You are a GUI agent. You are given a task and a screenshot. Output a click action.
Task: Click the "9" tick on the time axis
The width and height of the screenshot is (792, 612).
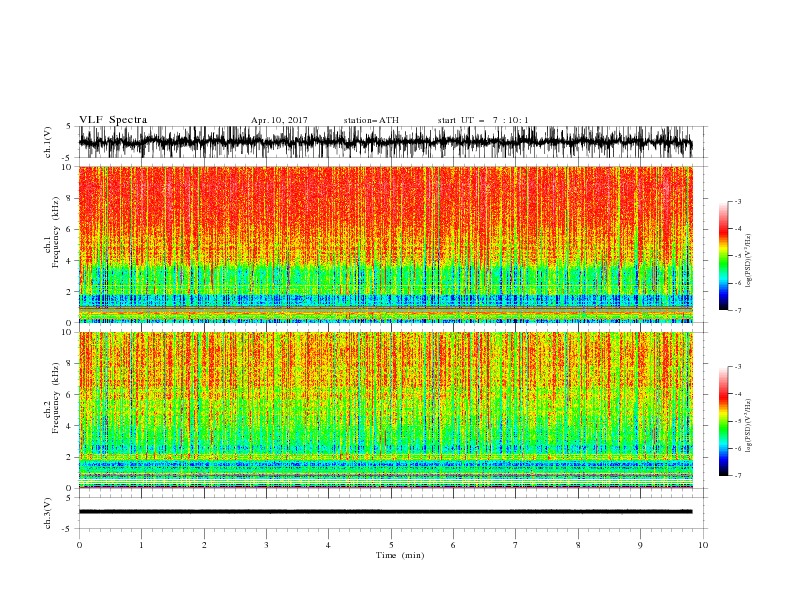pyautogui.click(x=640, y=545)
